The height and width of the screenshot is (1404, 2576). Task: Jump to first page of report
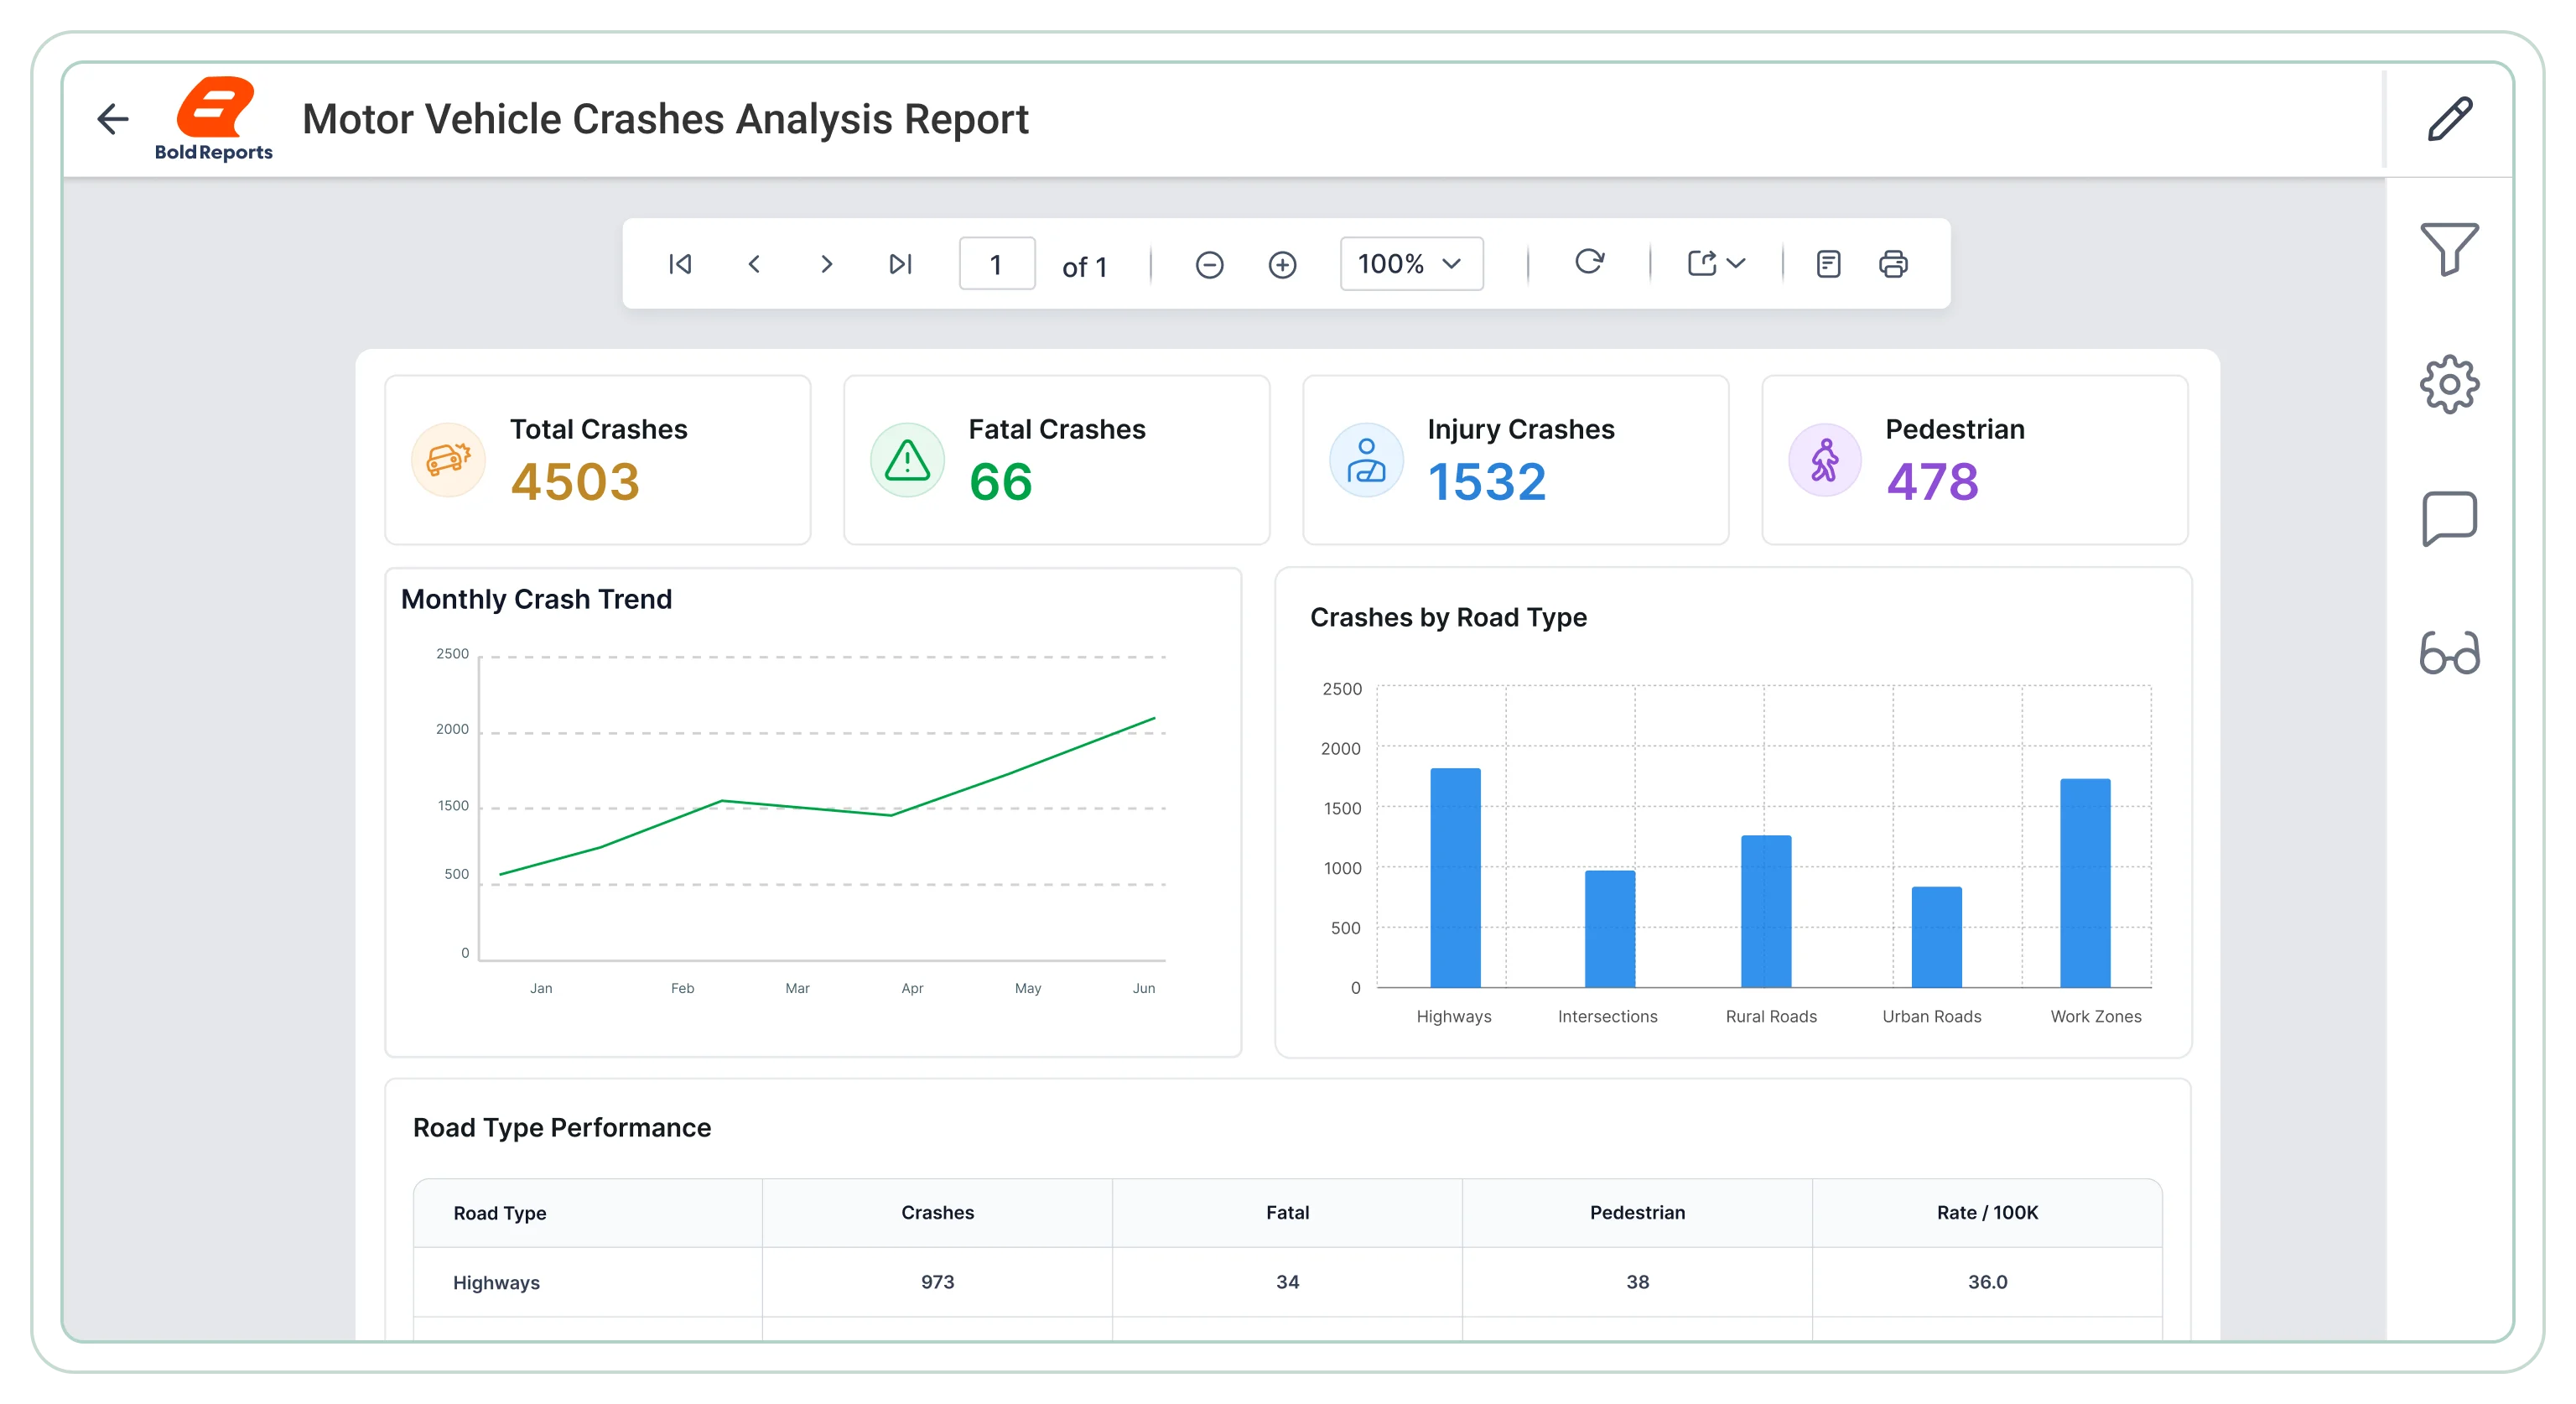point(680,264)
